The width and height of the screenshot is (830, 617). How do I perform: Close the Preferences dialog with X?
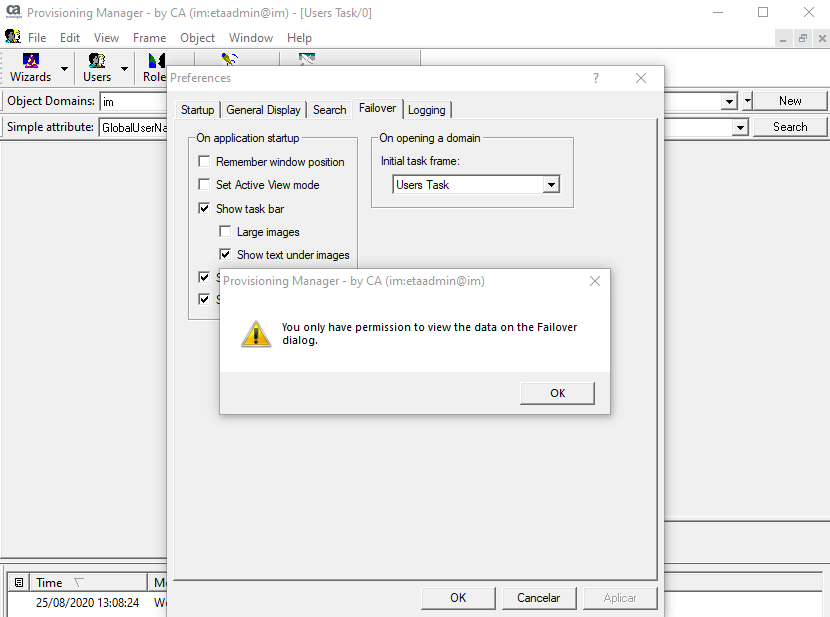[x=641, y=78]
